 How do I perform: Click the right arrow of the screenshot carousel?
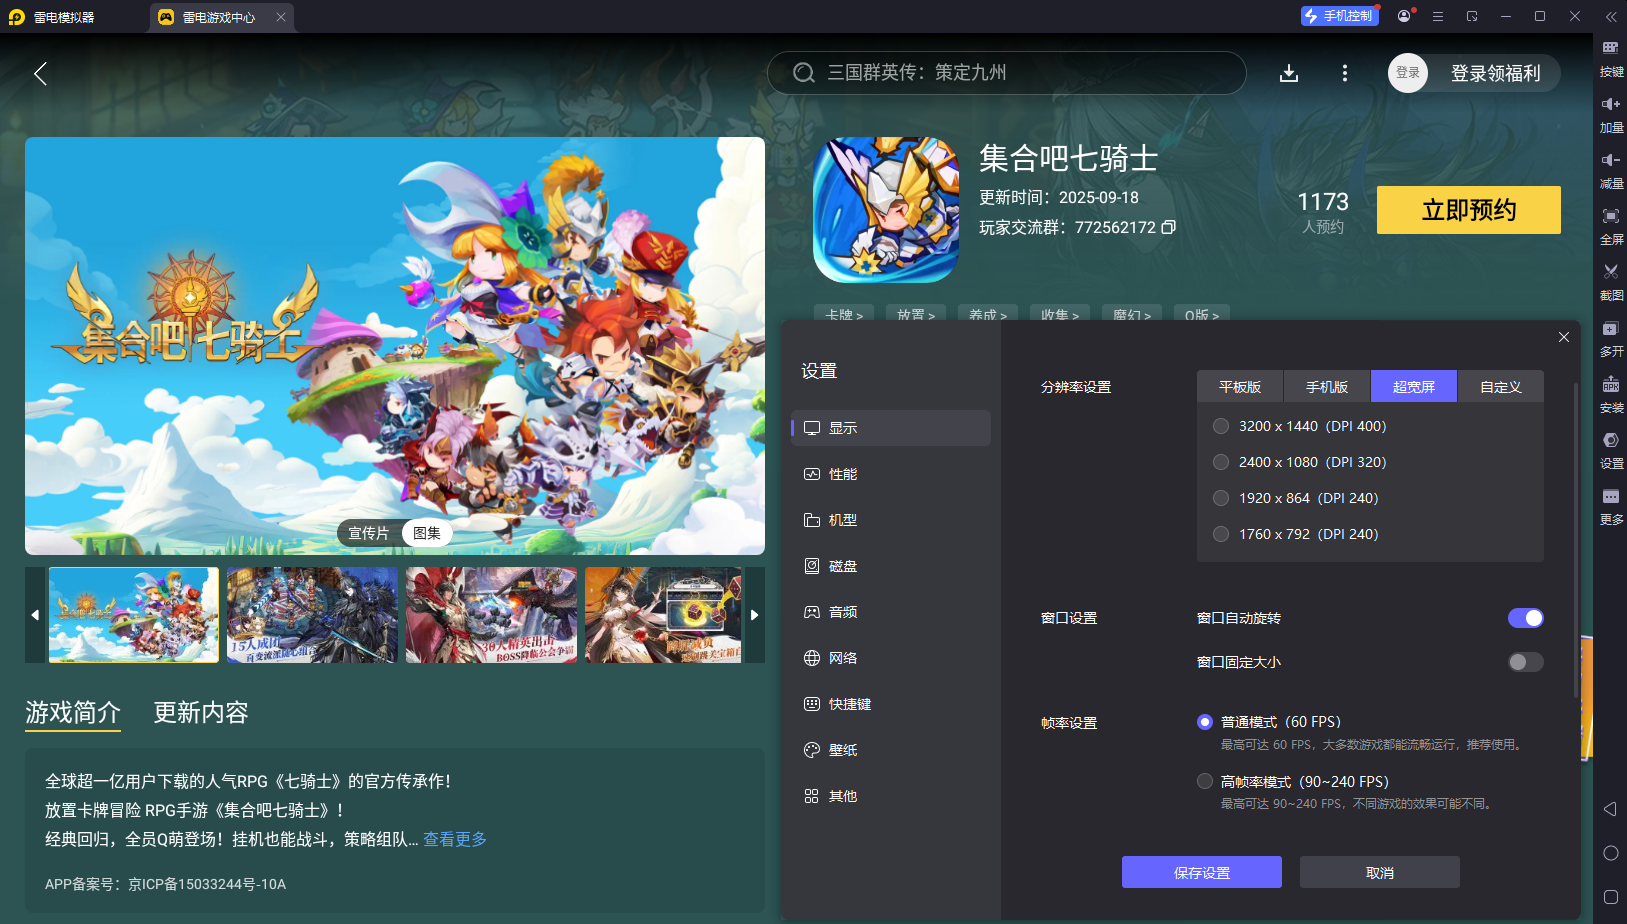click(x=755, y=614)
